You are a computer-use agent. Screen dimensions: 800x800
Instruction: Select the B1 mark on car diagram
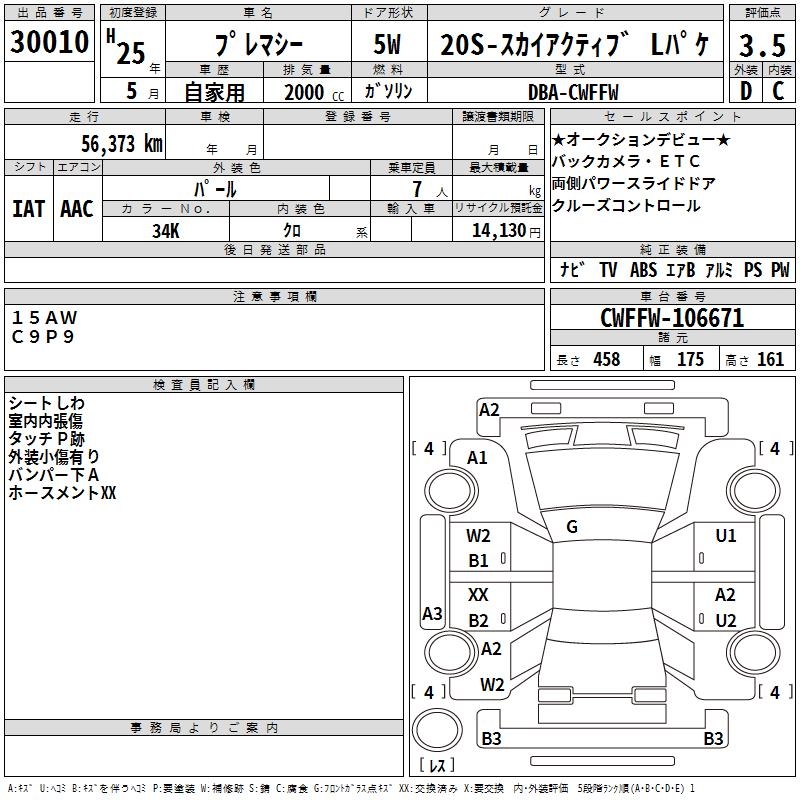pyautogui.click(x=478, y=560)
